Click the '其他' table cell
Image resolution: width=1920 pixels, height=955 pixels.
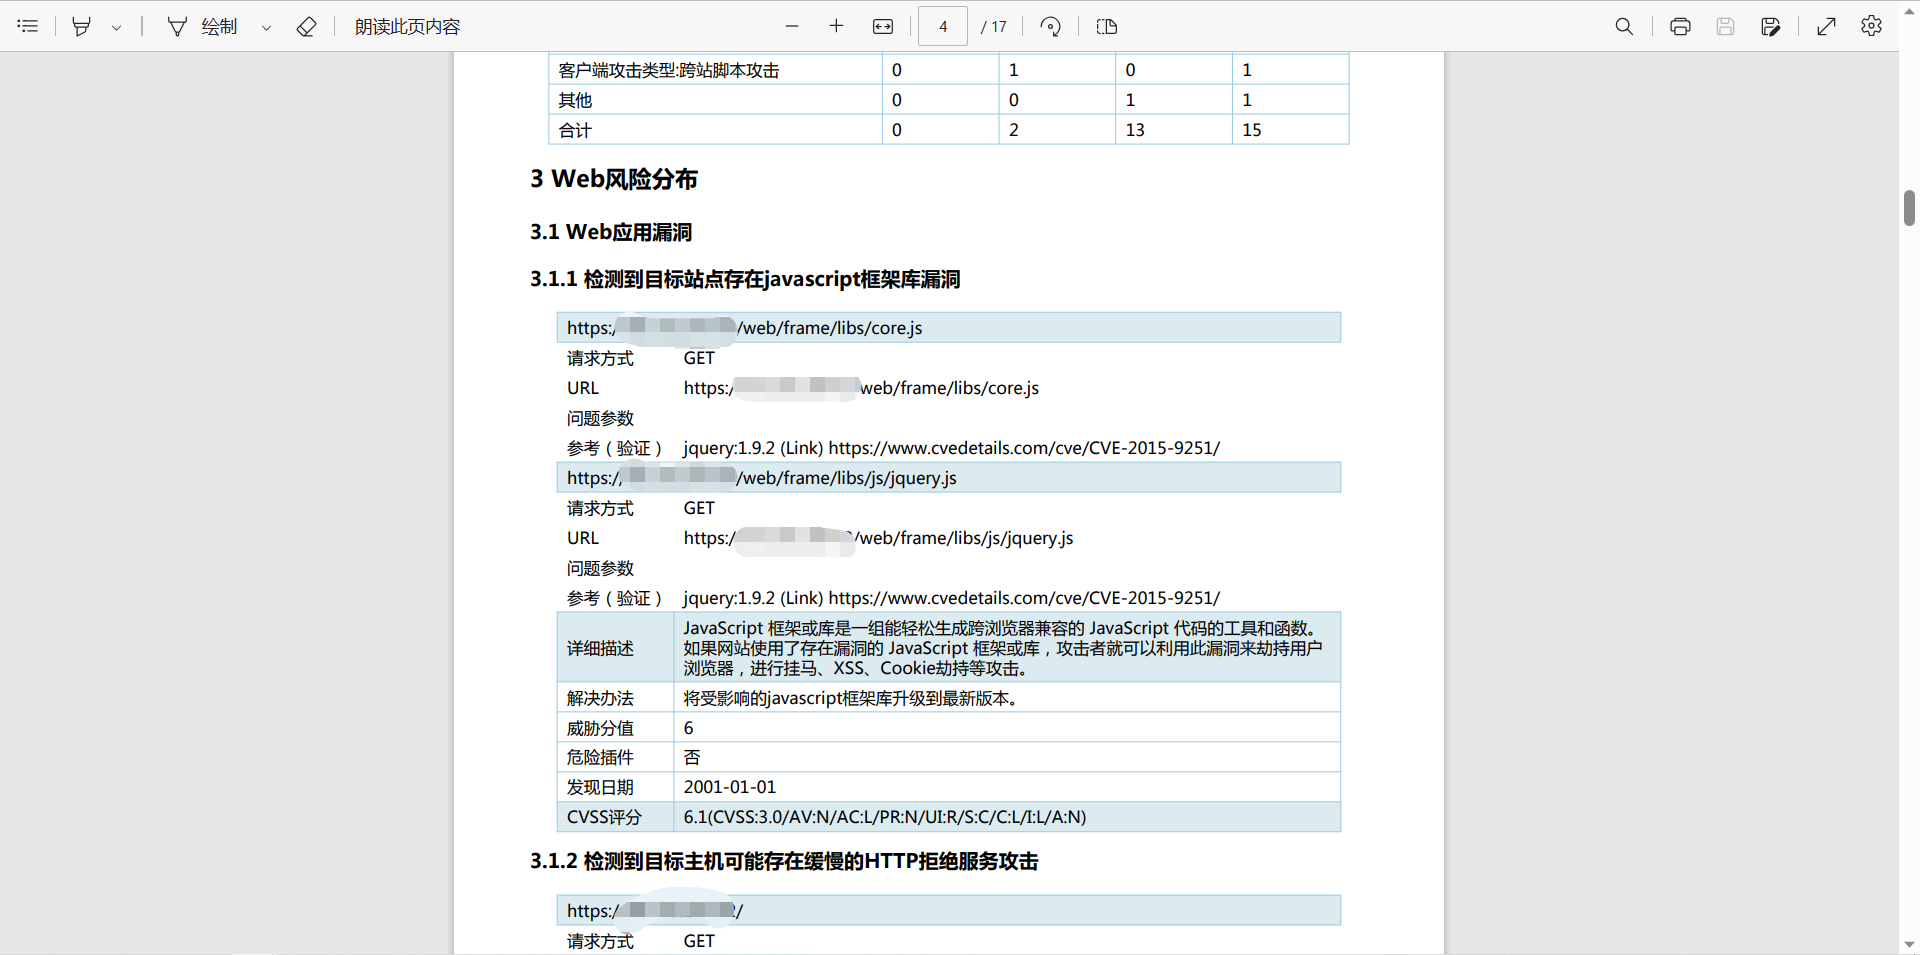tap(715, 100)
